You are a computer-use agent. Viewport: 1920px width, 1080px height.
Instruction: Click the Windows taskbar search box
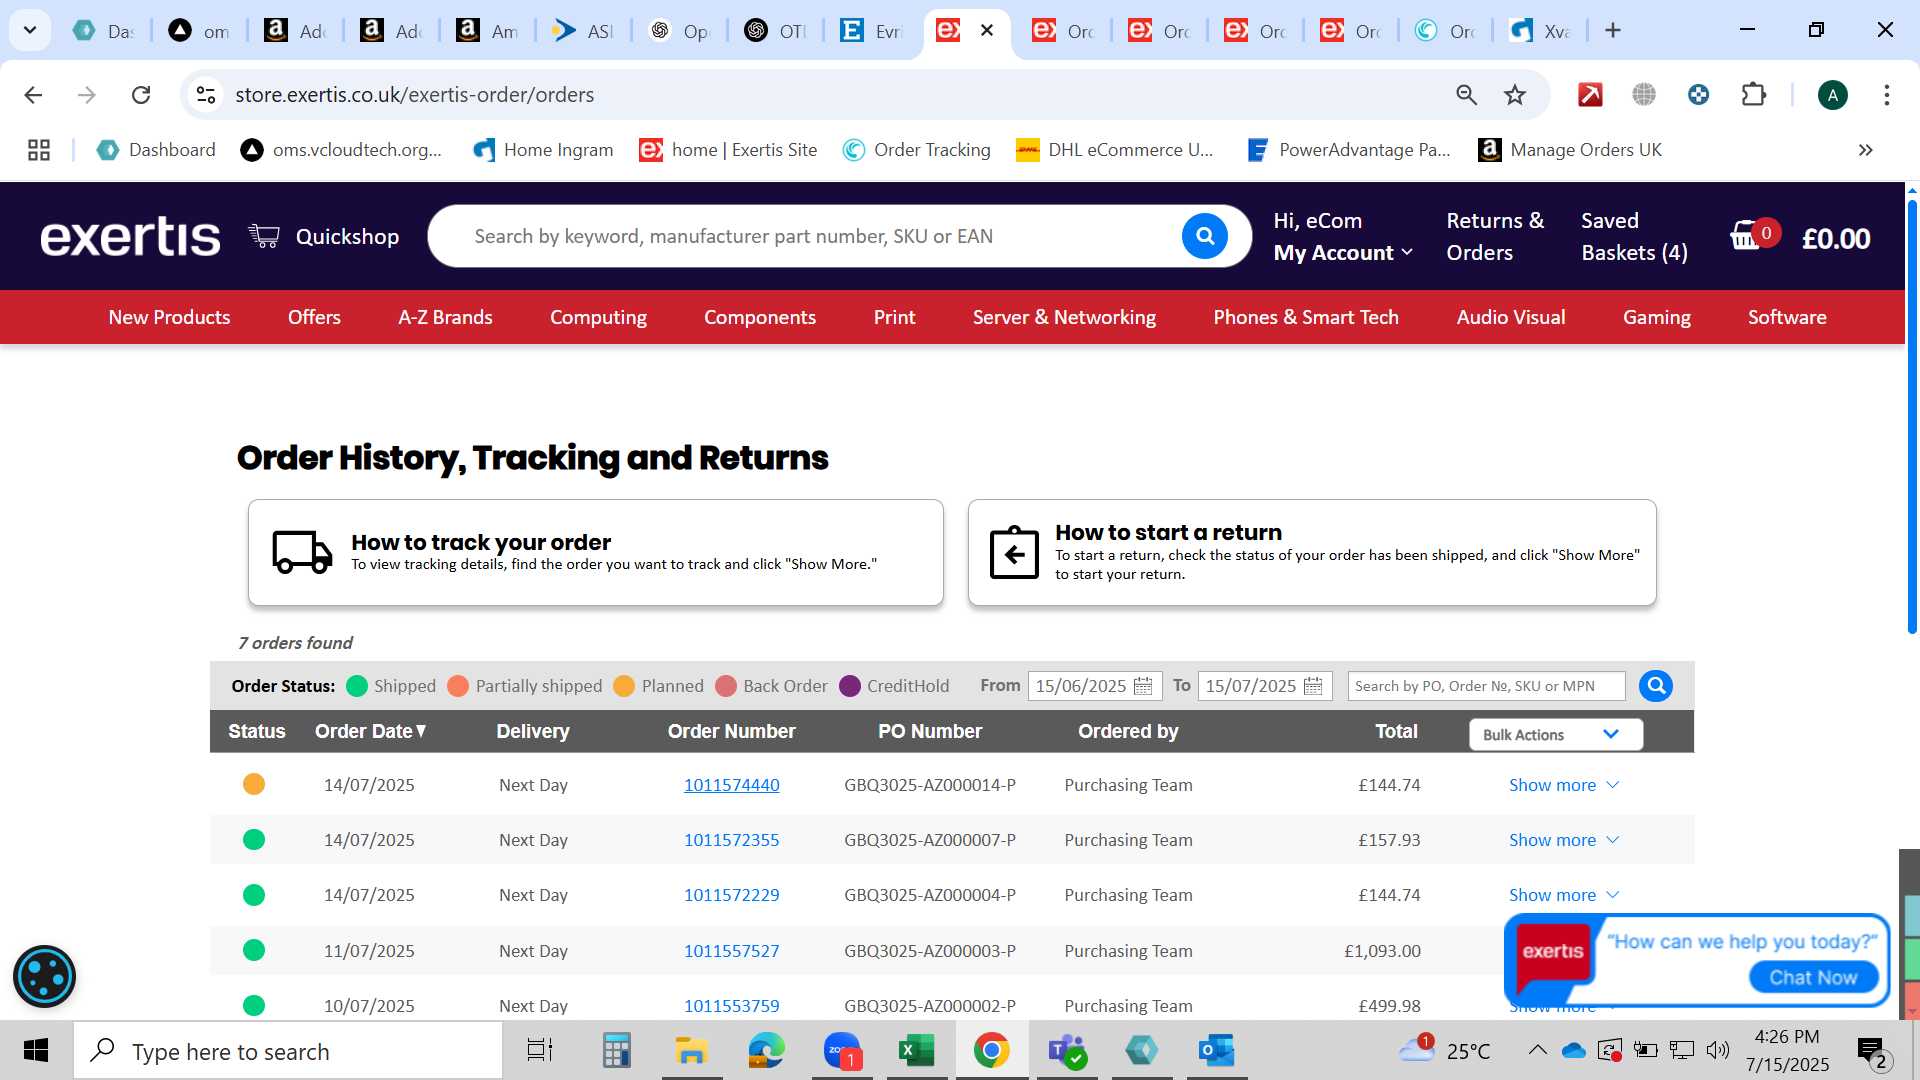coord(288,1051)
